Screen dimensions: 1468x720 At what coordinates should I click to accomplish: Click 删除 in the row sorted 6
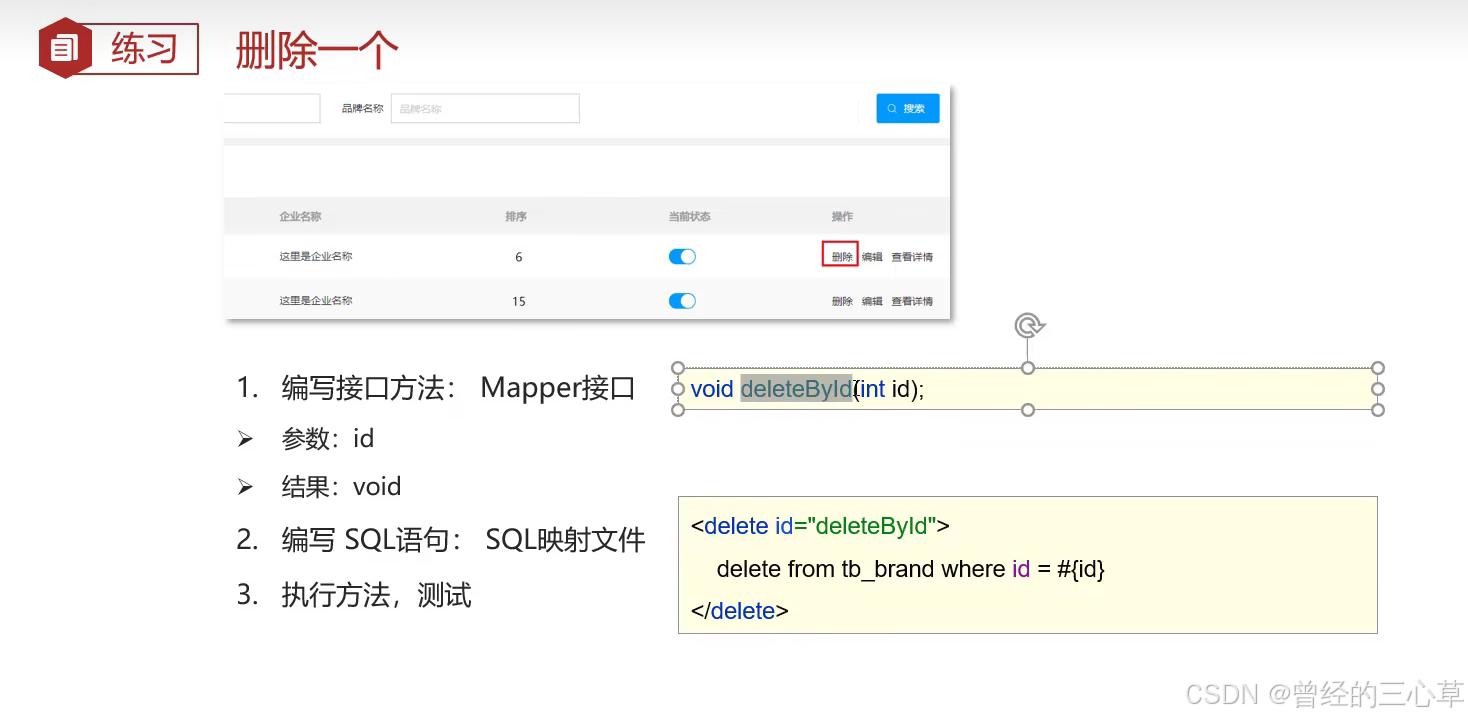[x=842, y=257]
